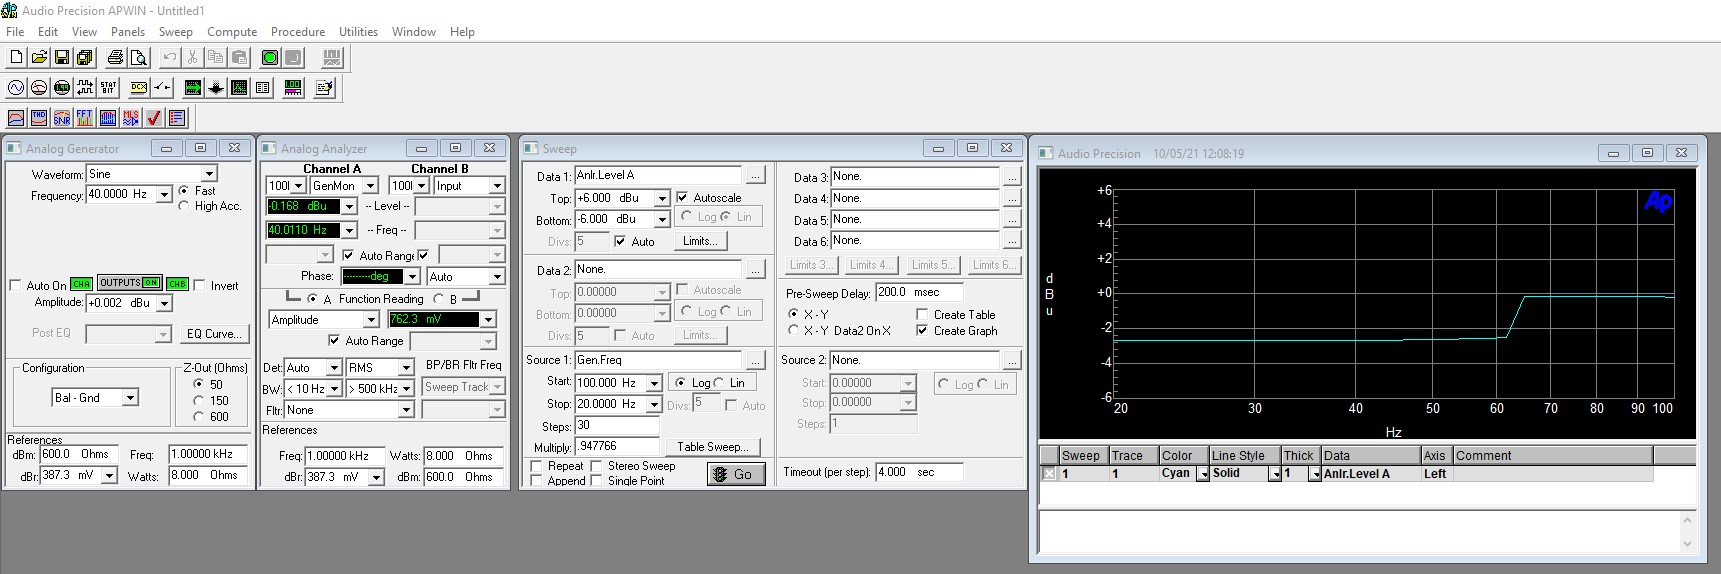The image size is (1721, 574).
Task: Click the Save floppy disk icon
Action: click(62, 58)
